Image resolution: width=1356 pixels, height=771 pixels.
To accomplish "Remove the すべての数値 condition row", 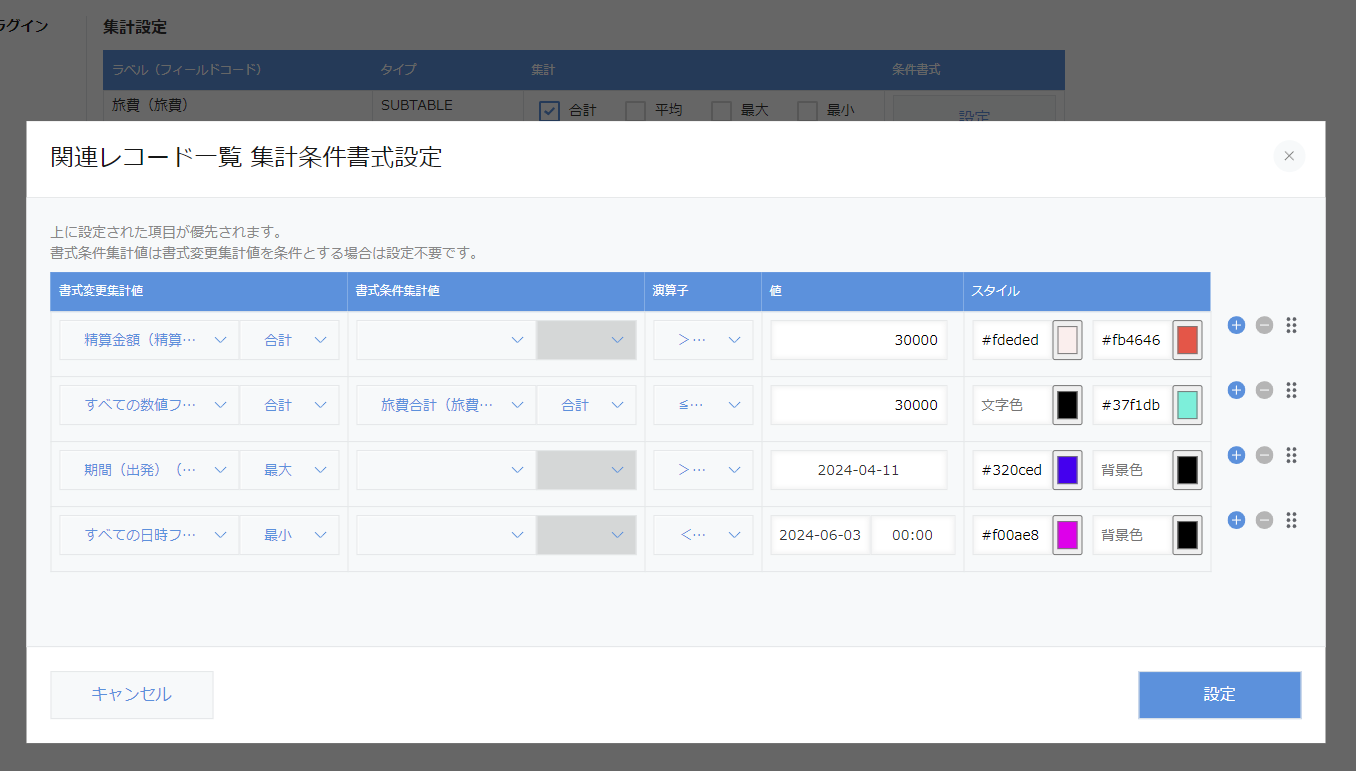I will click(x=1264, y=390).
